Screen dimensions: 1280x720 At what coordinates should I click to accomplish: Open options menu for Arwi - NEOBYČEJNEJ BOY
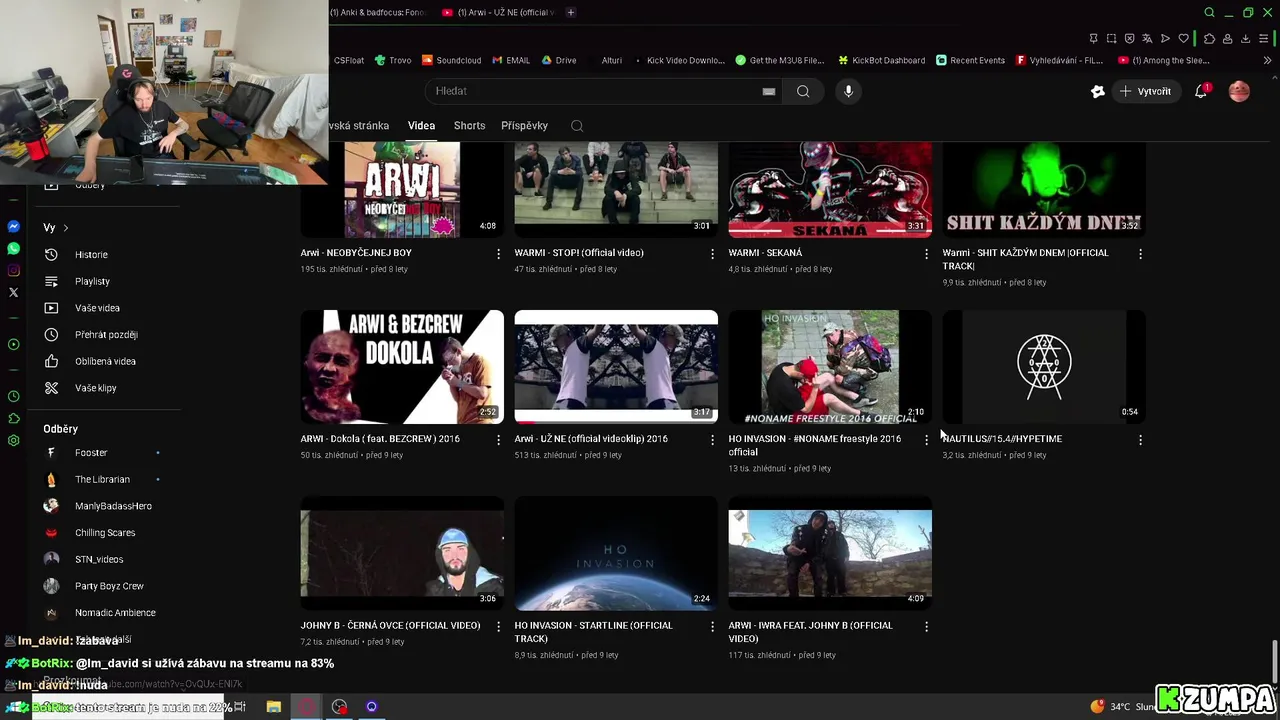coord(498,254)
